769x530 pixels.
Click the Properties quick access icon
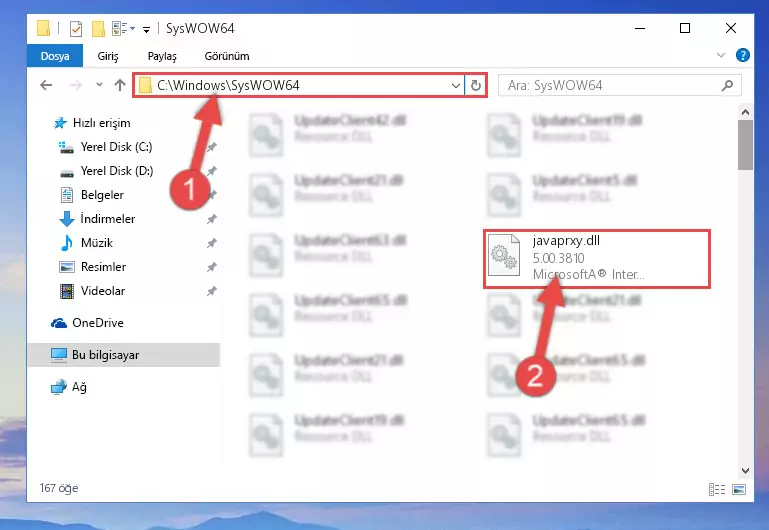coord(76,29)
